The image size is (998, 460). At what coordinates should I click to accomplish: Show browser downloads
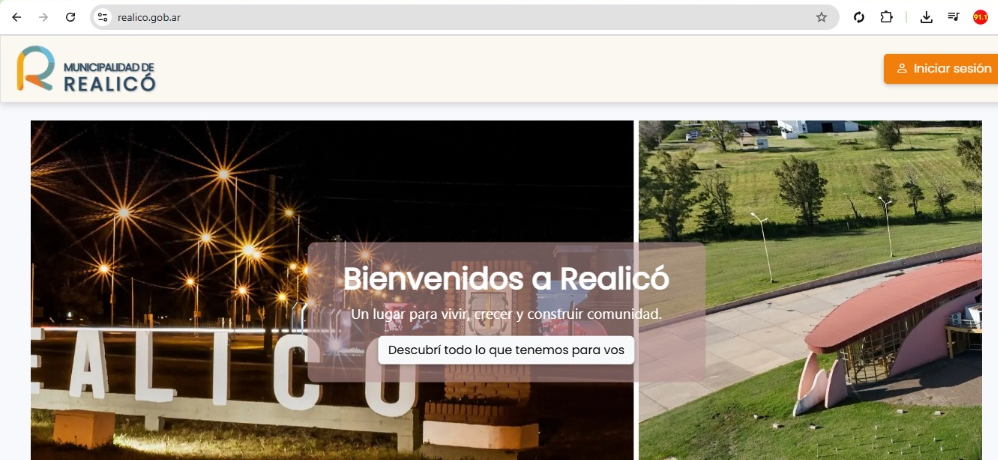coord(926,17)
